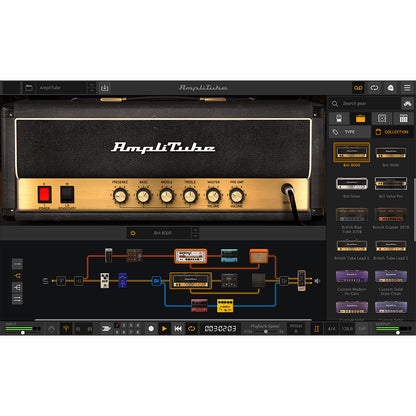
Task: Click the button beside gear search field
Action: (407, 104)
